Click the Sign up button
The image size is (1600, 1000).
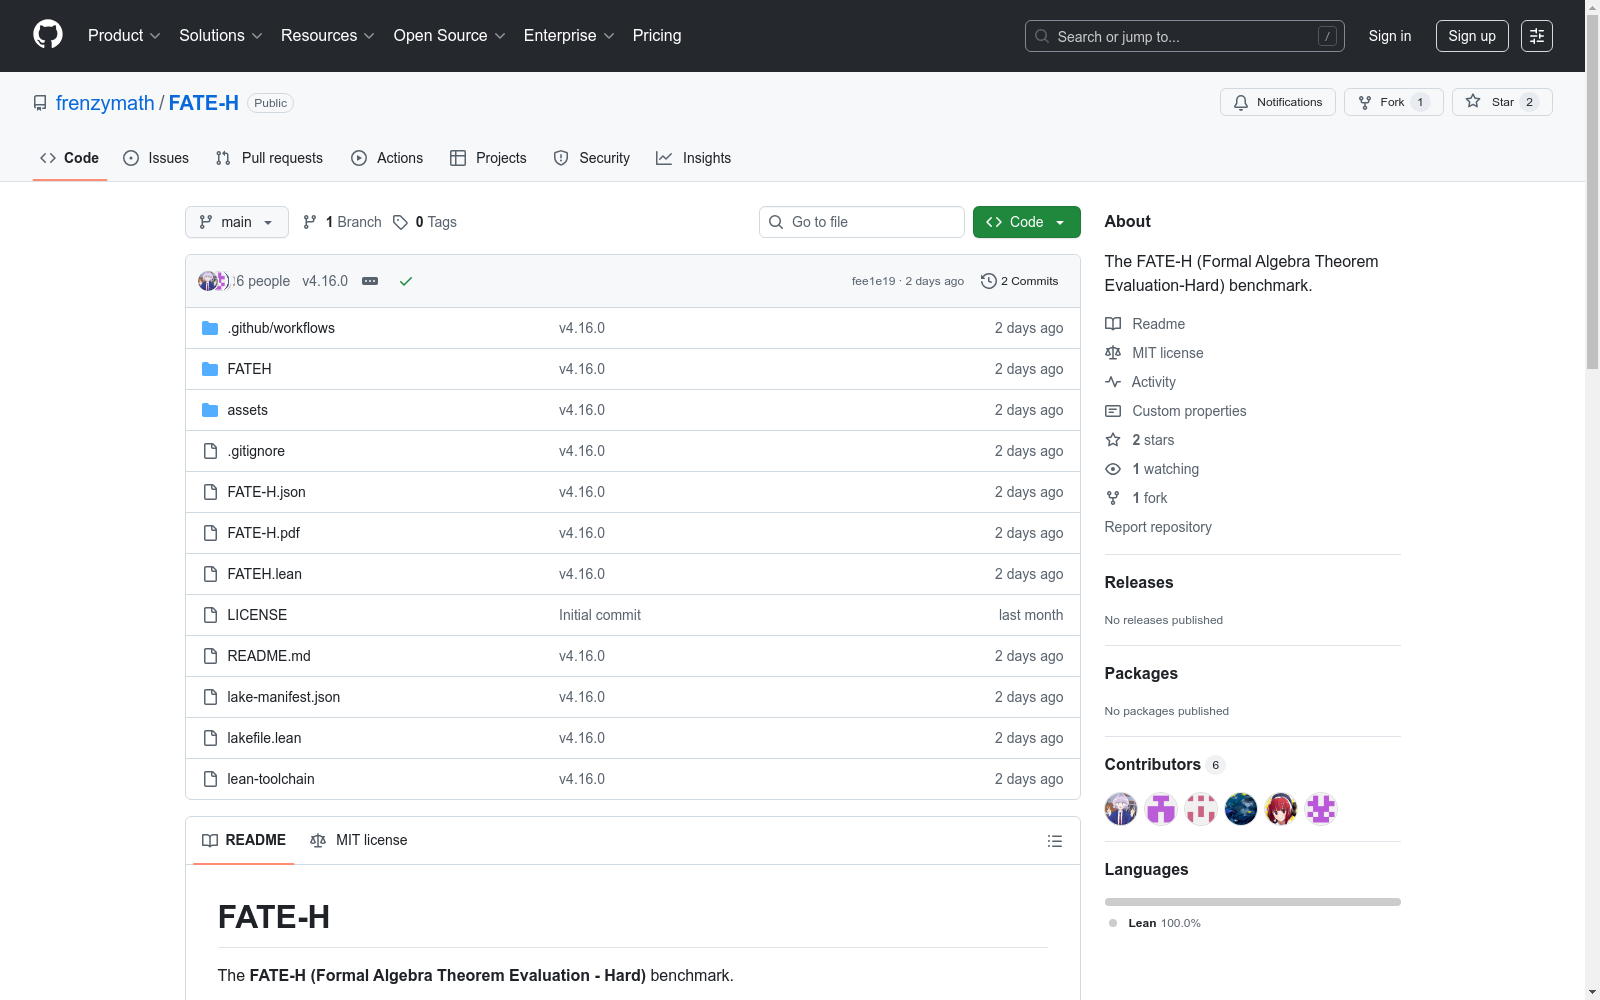(x=1472, y=36)
